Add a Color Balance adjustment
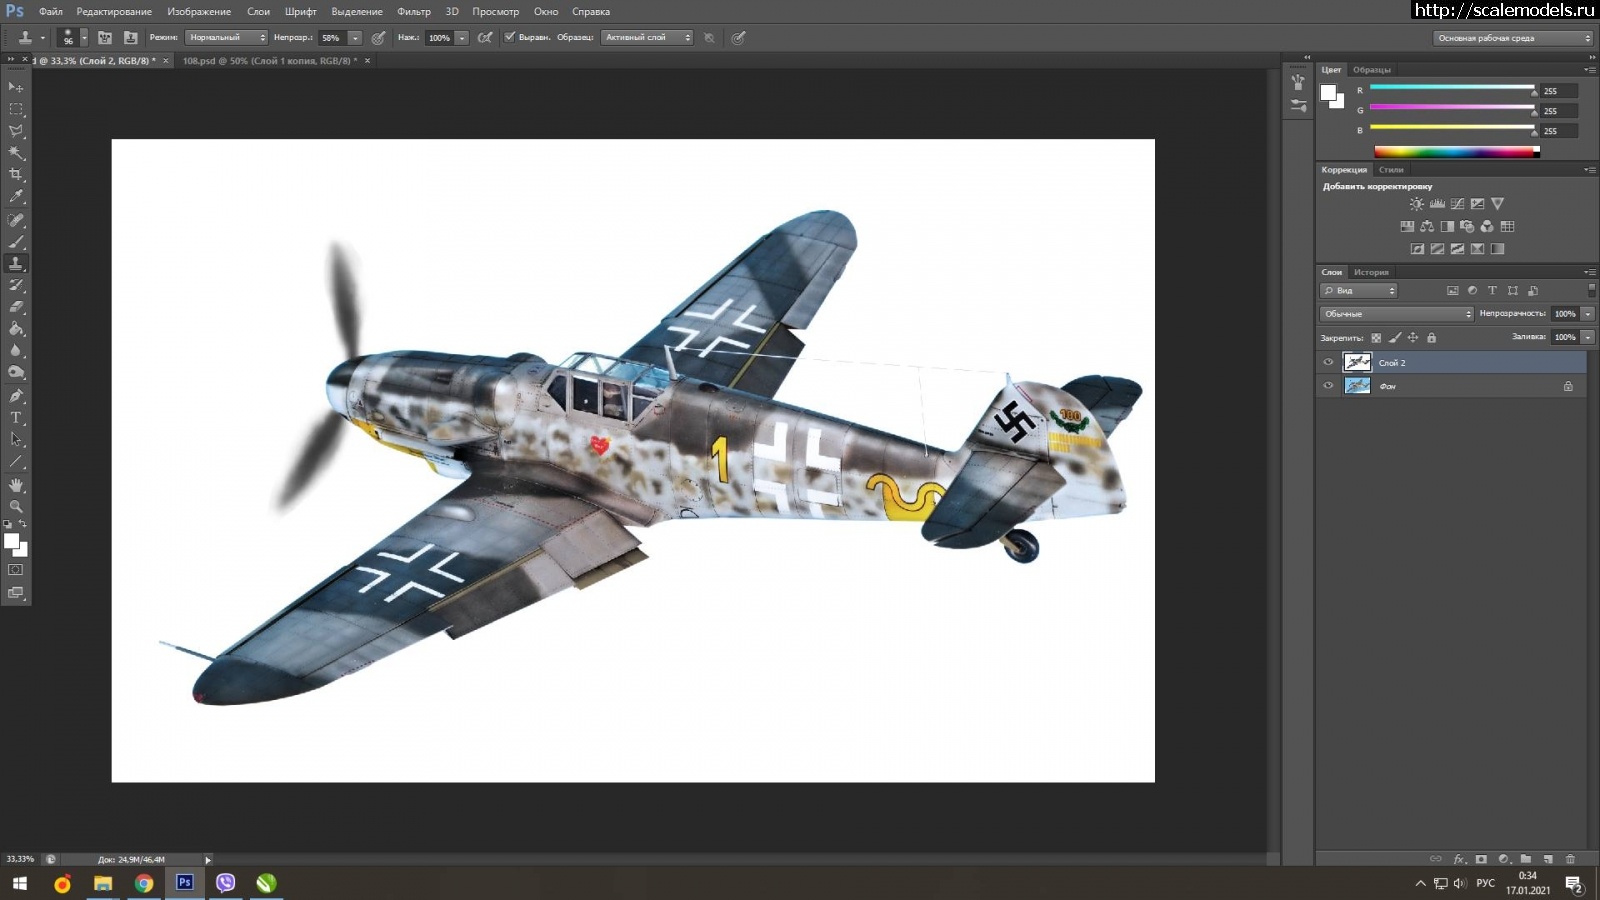Viewport: 1600px width, 900px height. 1427,227
